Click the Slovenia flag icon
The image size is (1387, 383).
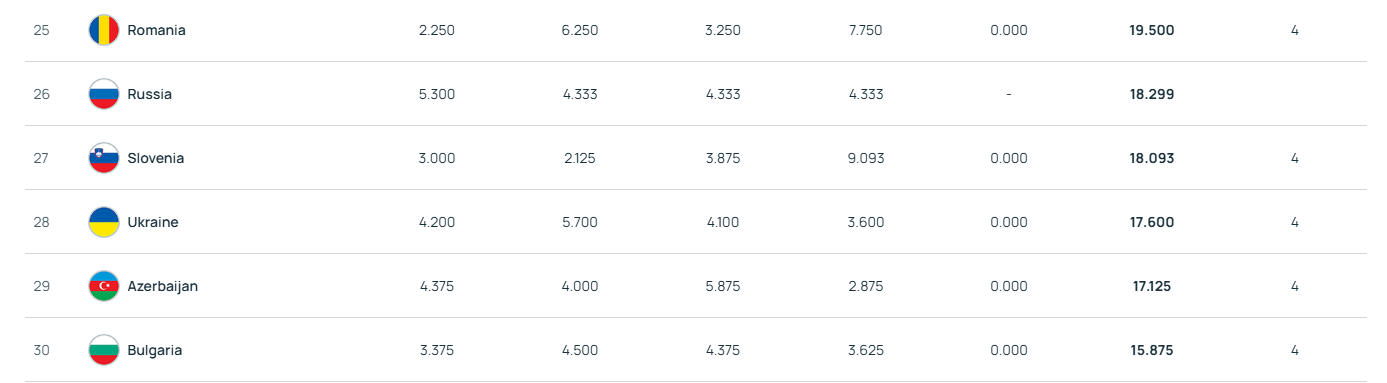click(x=104, y=158)
